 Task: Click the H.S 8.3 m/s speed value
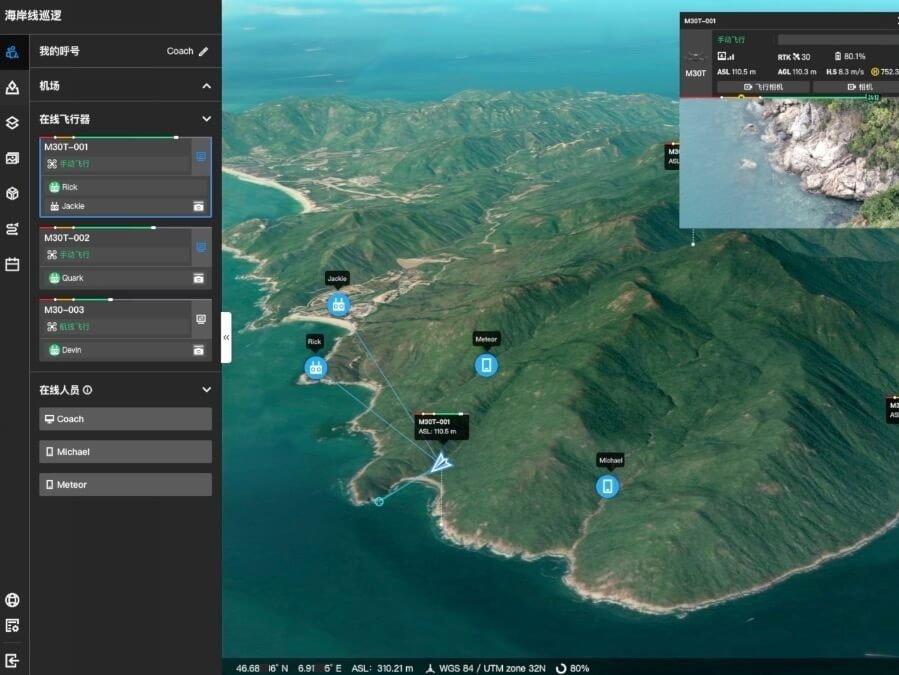(x=845, y=72)
